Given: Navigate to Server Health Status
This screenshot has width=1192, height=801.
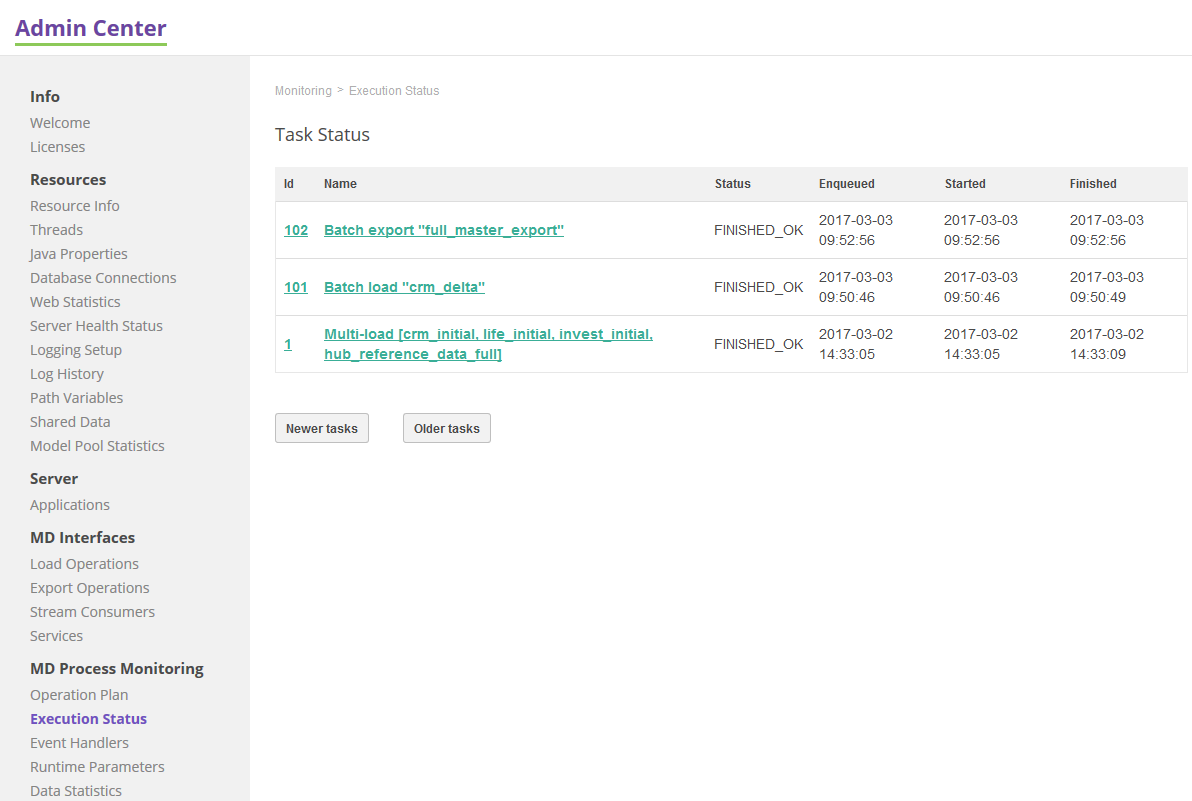Looking at the screenshot, I should [x=96, y=326].
